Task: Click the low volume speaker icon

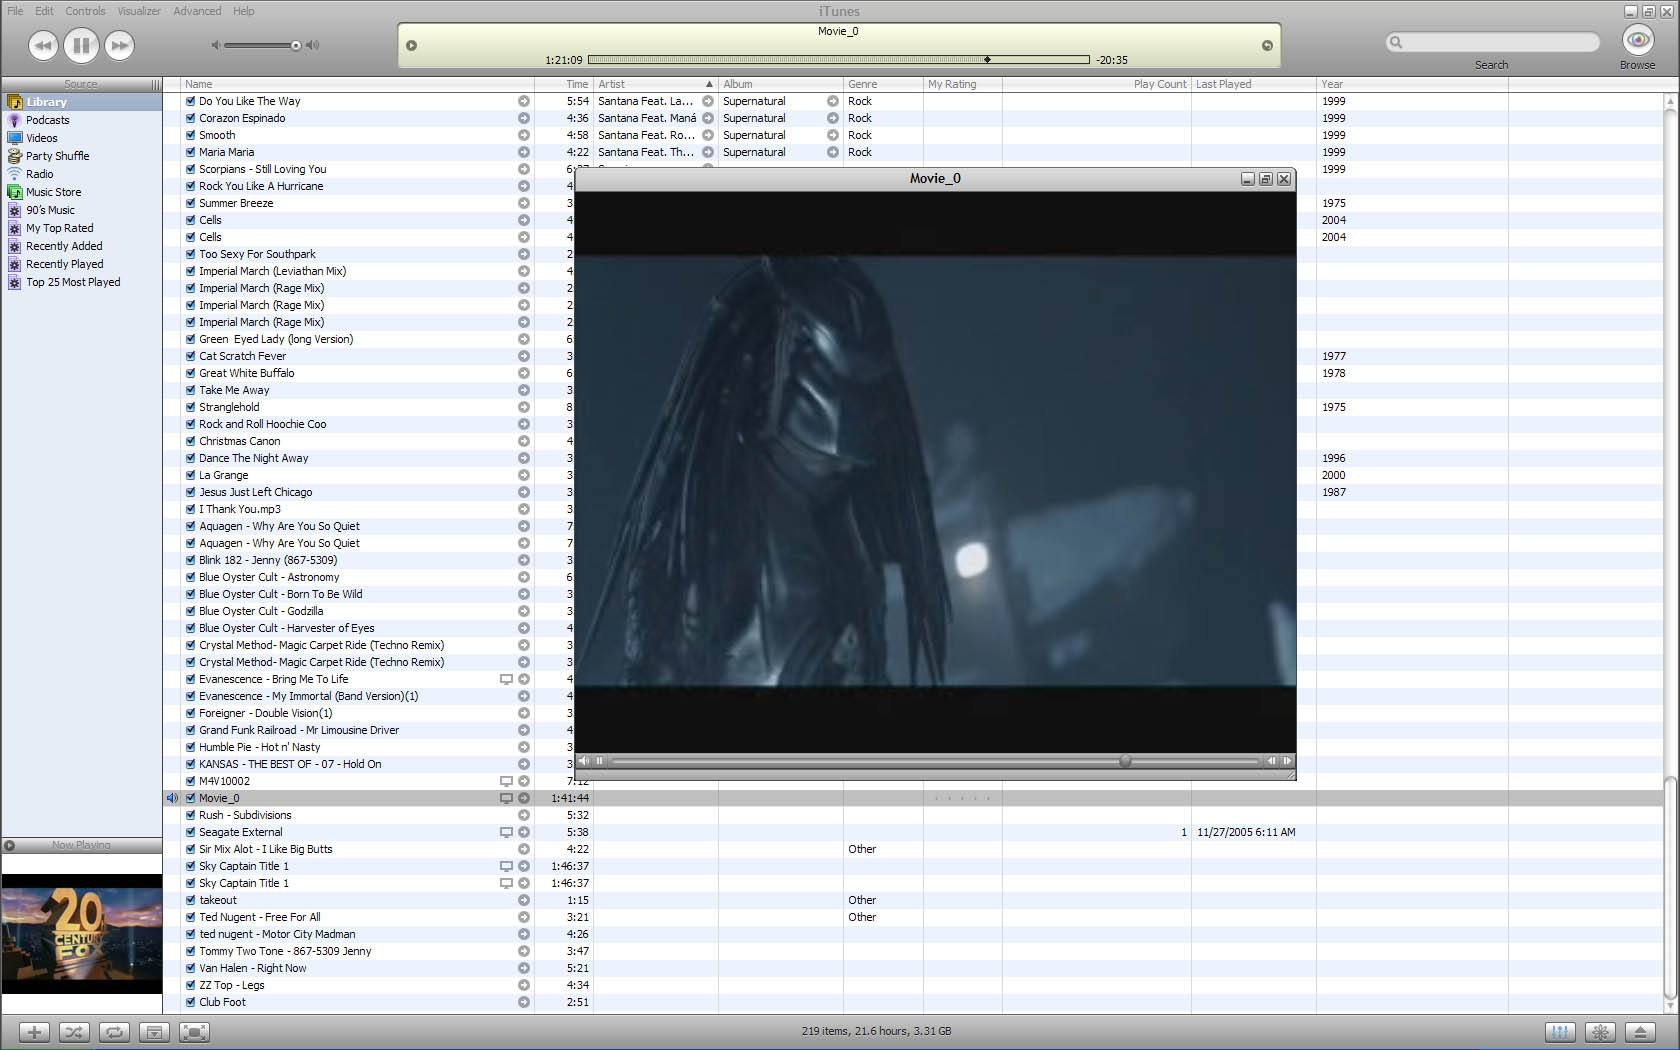Action: pyautogui.click(x=215, y=45)
